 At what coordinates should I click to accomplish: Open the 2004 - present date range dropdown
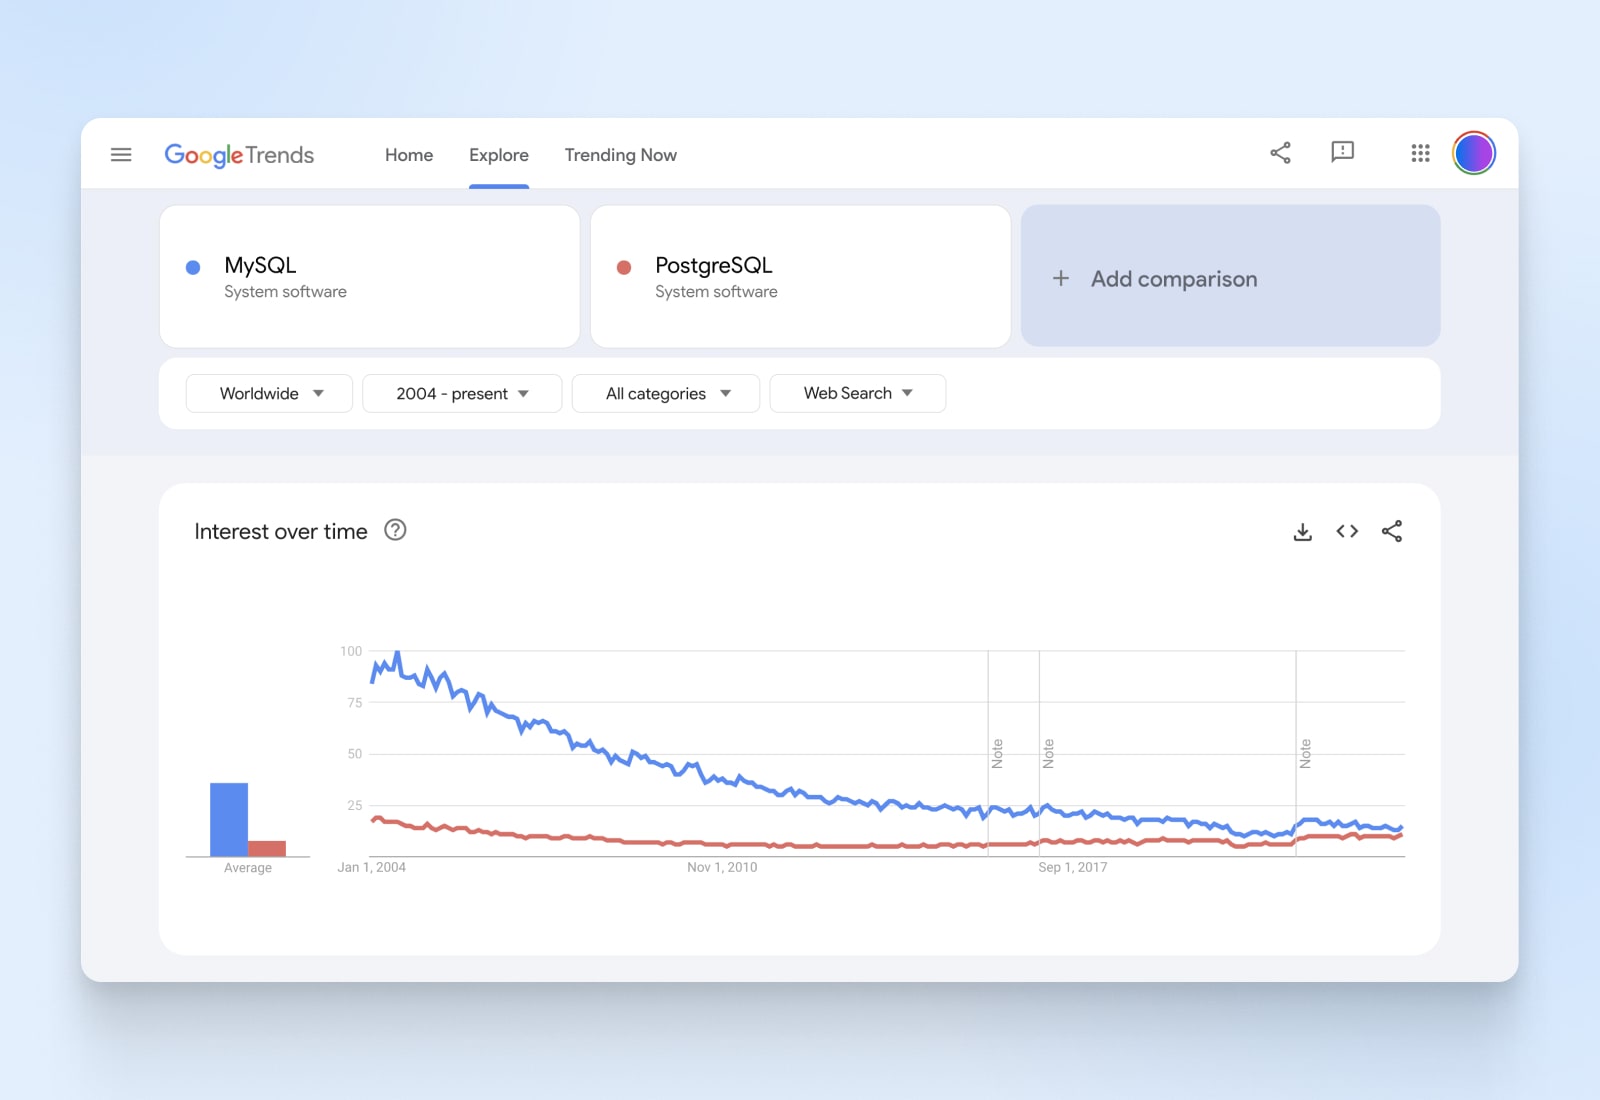462,394
